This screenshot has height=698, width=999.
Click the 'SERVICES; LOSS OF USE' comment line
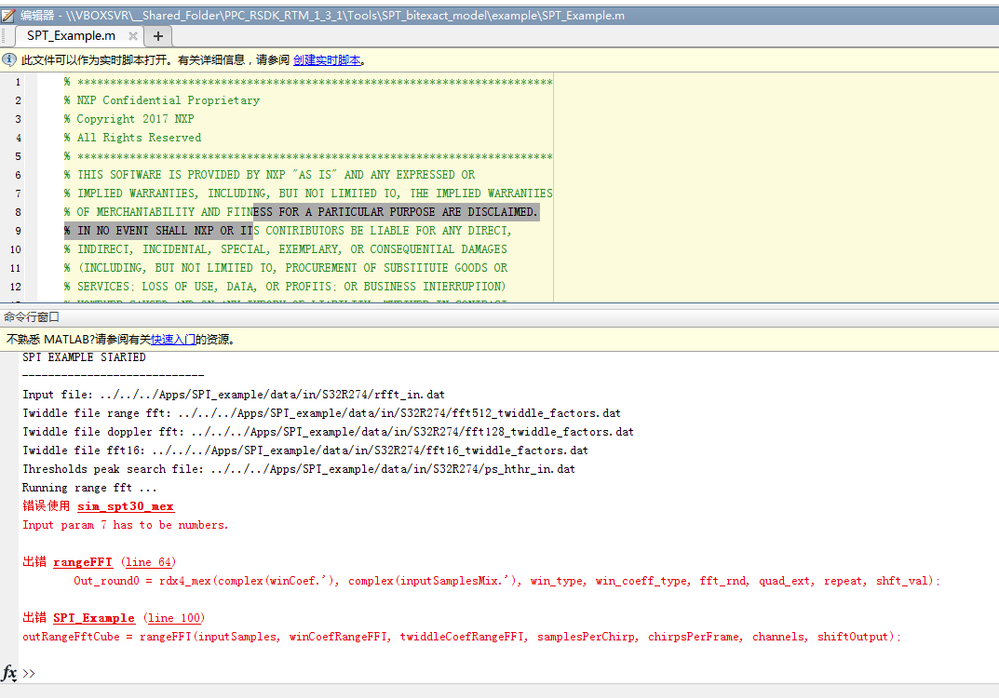click(x=285, y=287)
